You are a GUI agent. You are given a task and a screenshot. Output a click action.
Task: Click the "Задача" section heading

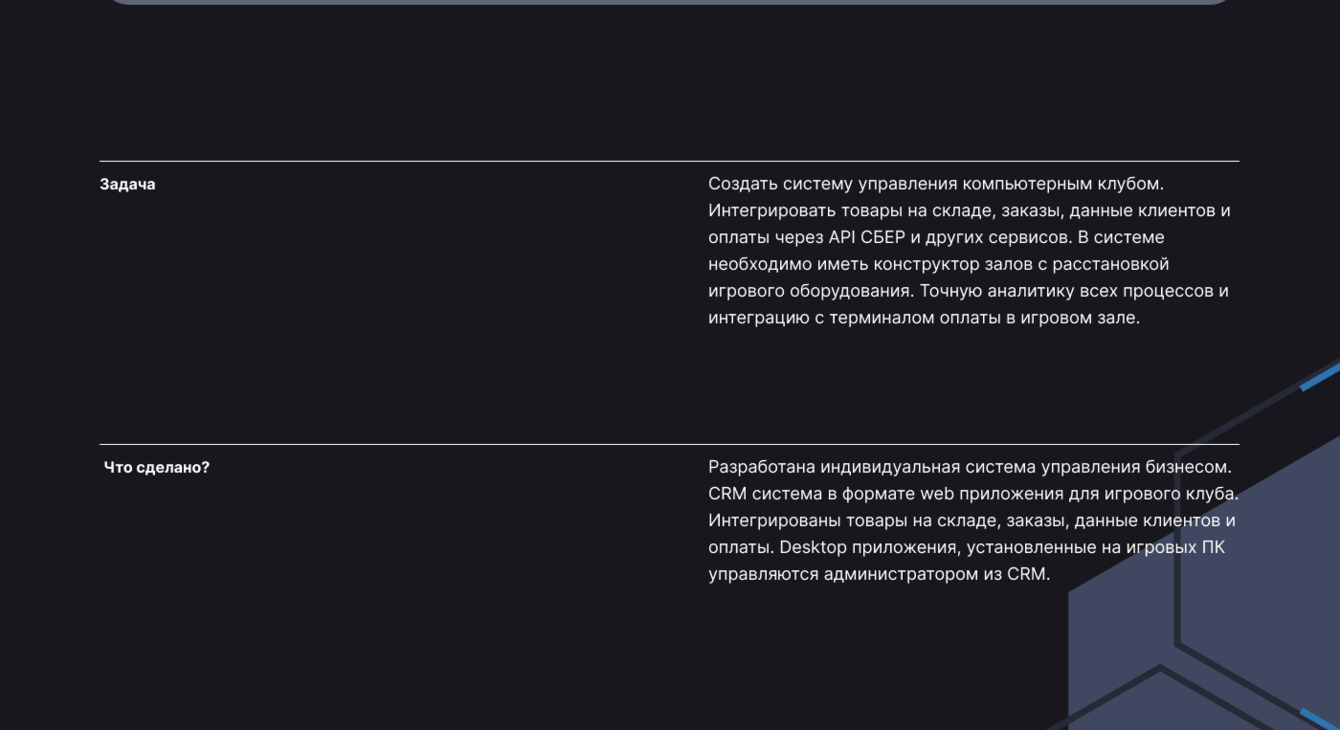(x=127, y=184)
